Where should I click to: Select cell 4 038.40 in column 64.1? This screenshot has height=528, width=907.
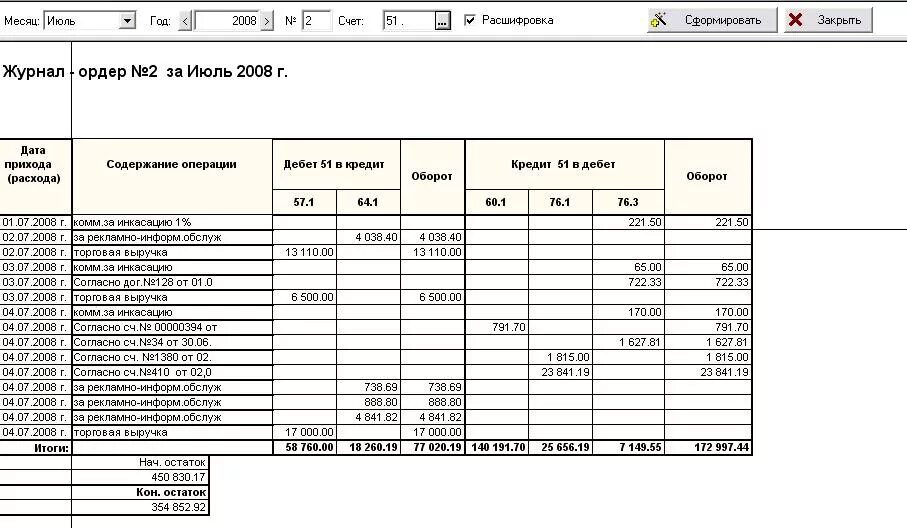368,237
